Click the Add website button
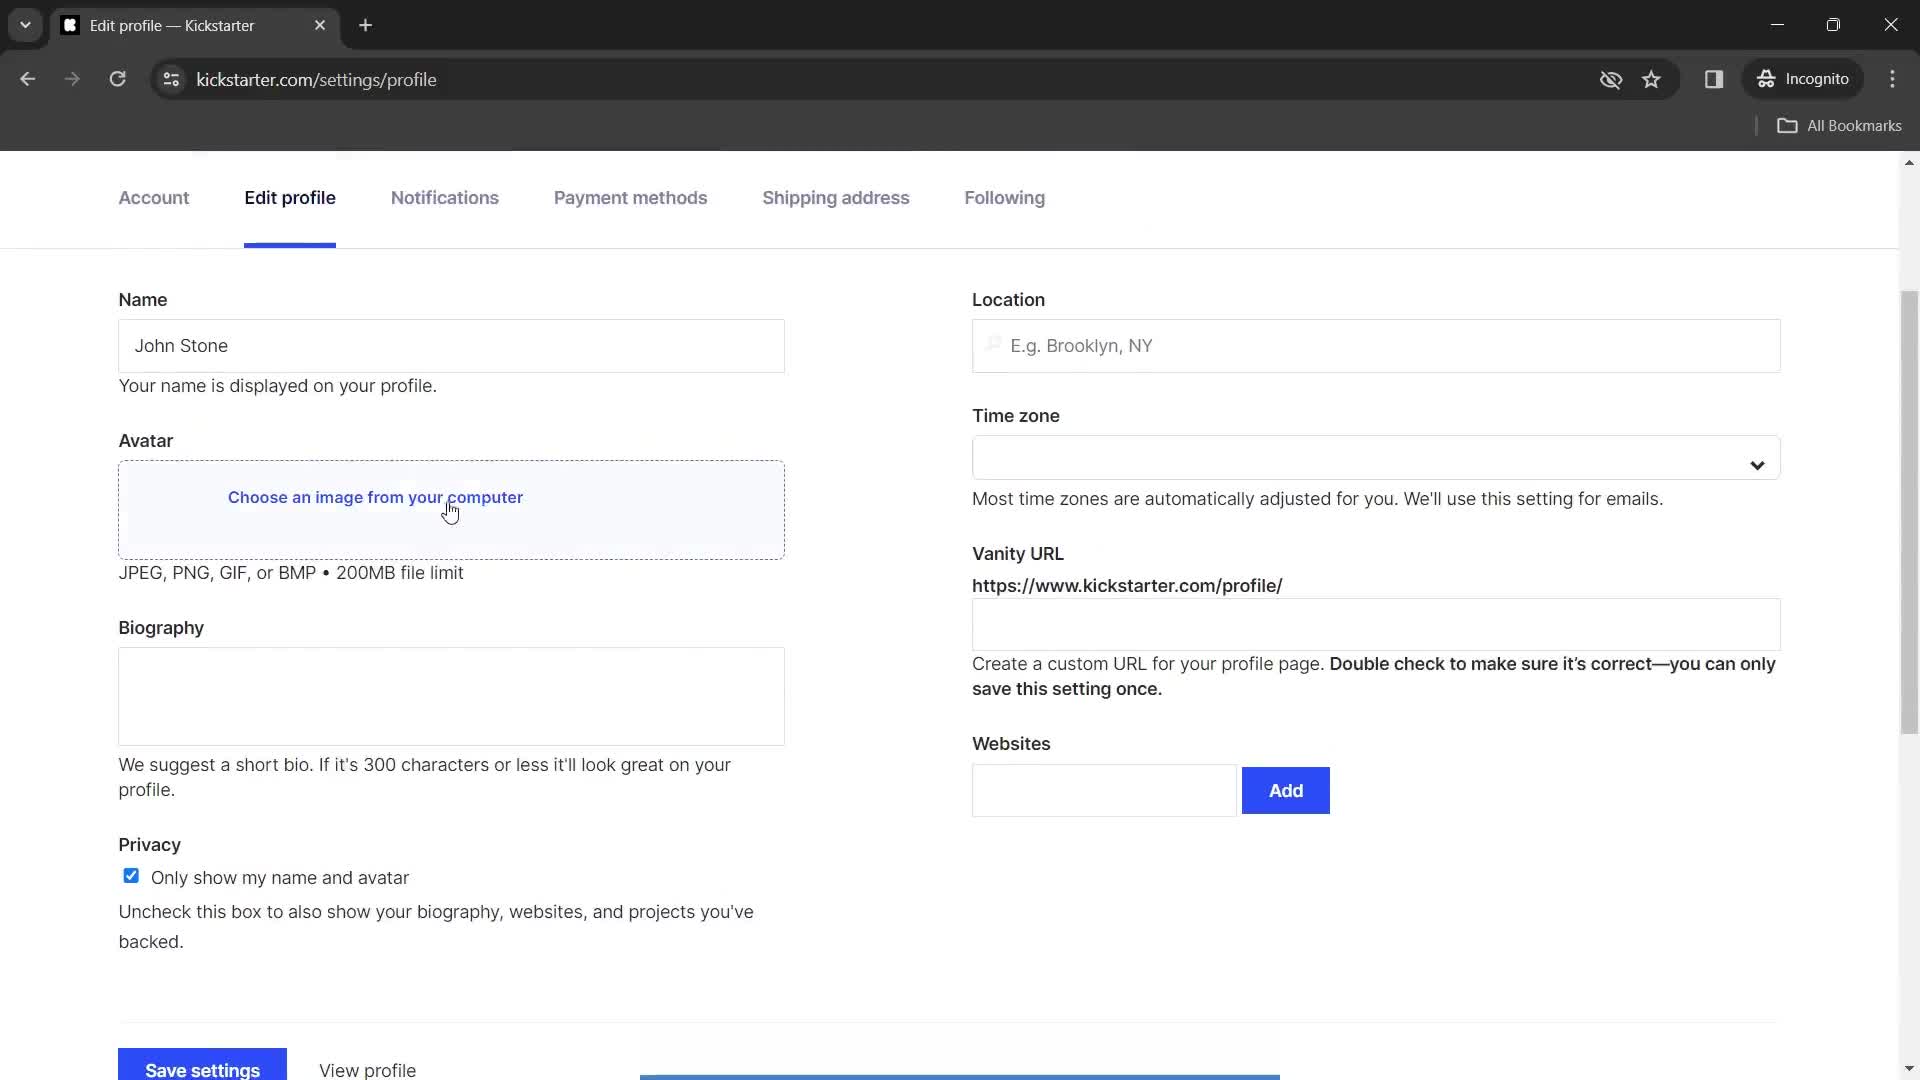Screen dimensions: 1920x1080 1286,790
